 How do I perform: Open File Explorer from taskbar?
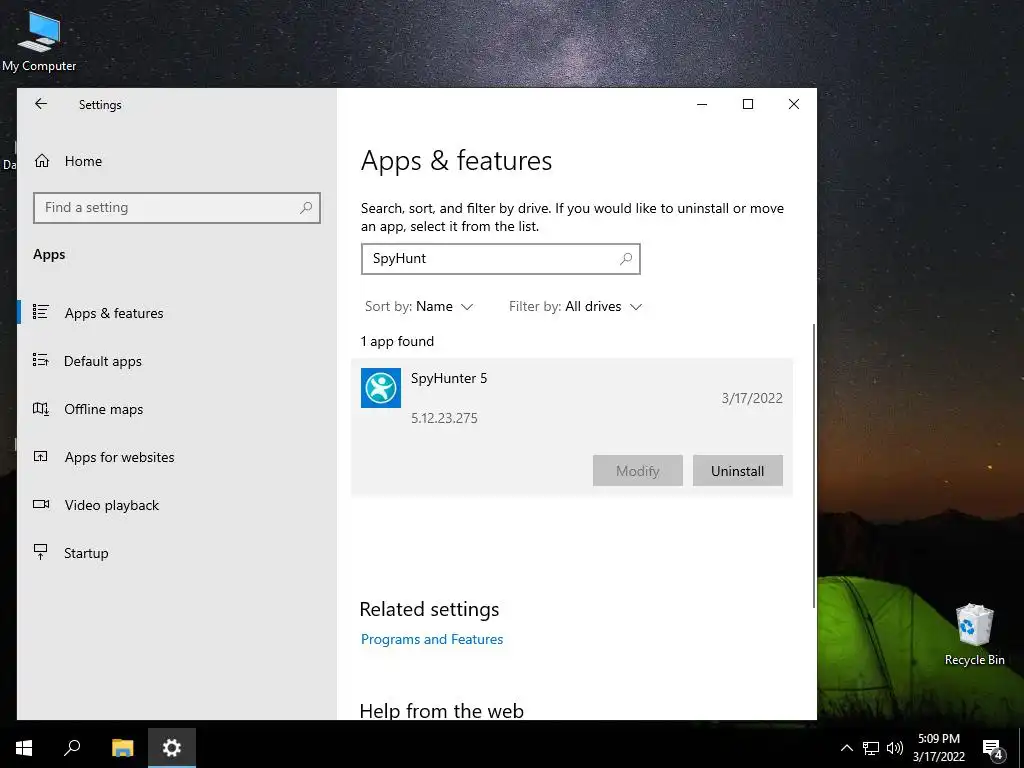coord(122,748)
